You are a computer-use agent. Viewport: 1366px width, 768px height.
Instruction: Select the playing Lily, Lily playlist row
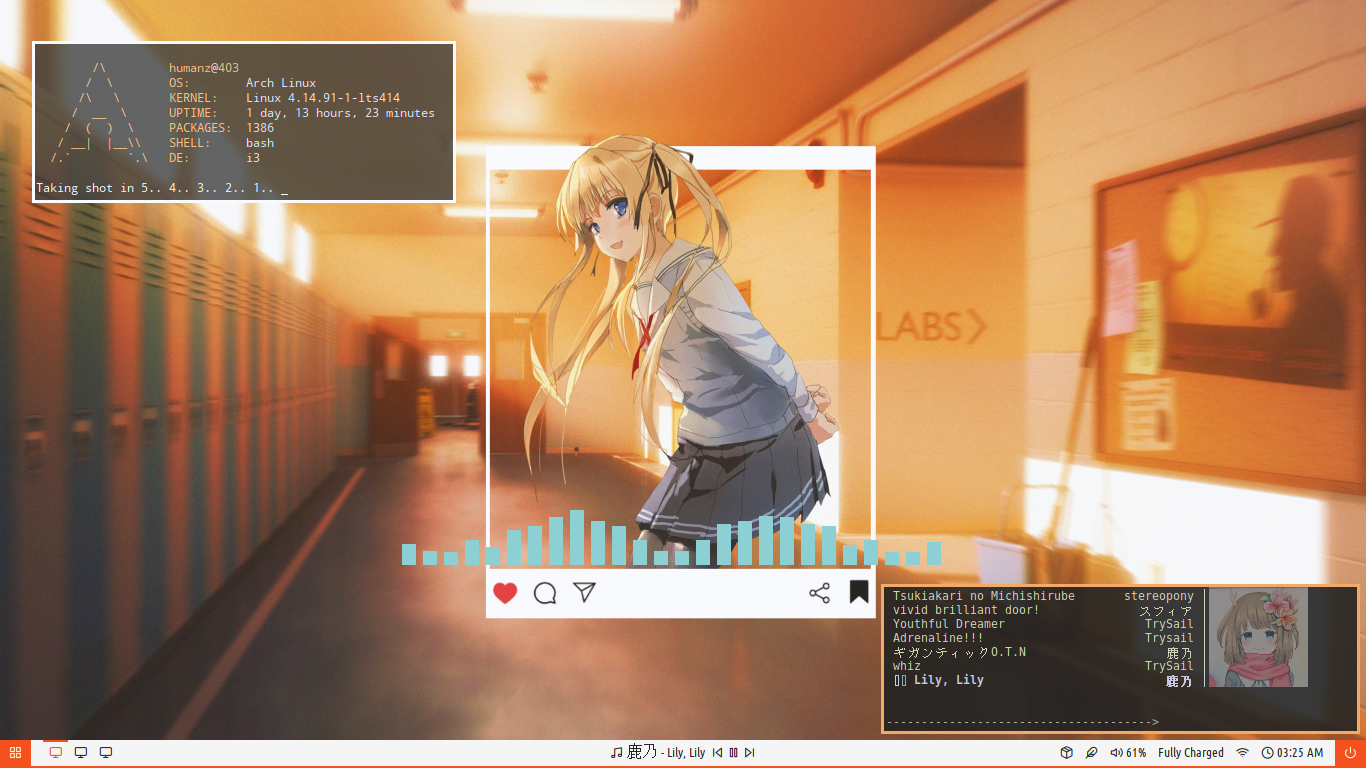pos(1043,680)
